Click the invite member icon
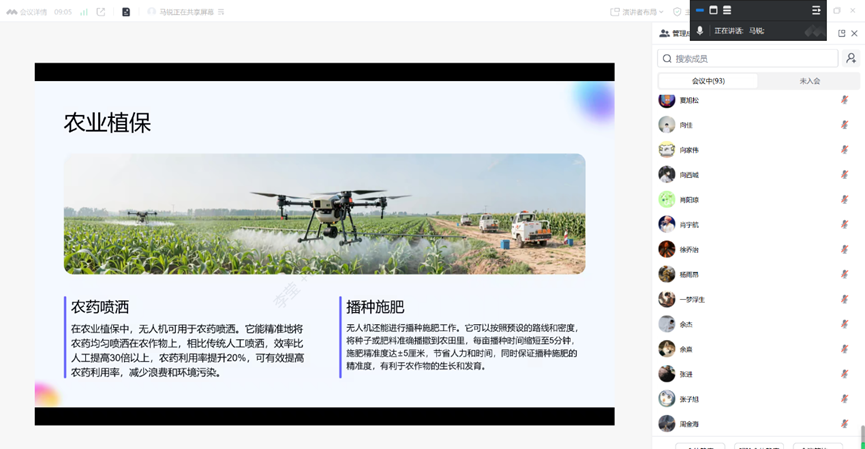The width and height of the screenshot is (865, 449). click(851, 59)
